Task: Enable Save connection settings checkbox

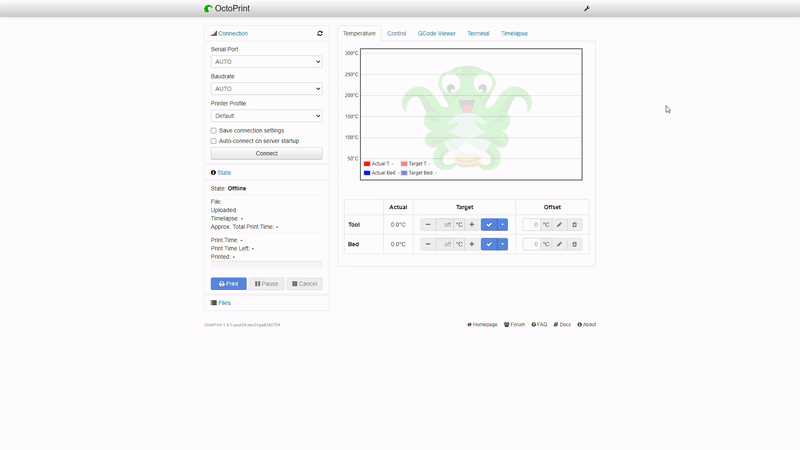Action: [x=213, y=131]
